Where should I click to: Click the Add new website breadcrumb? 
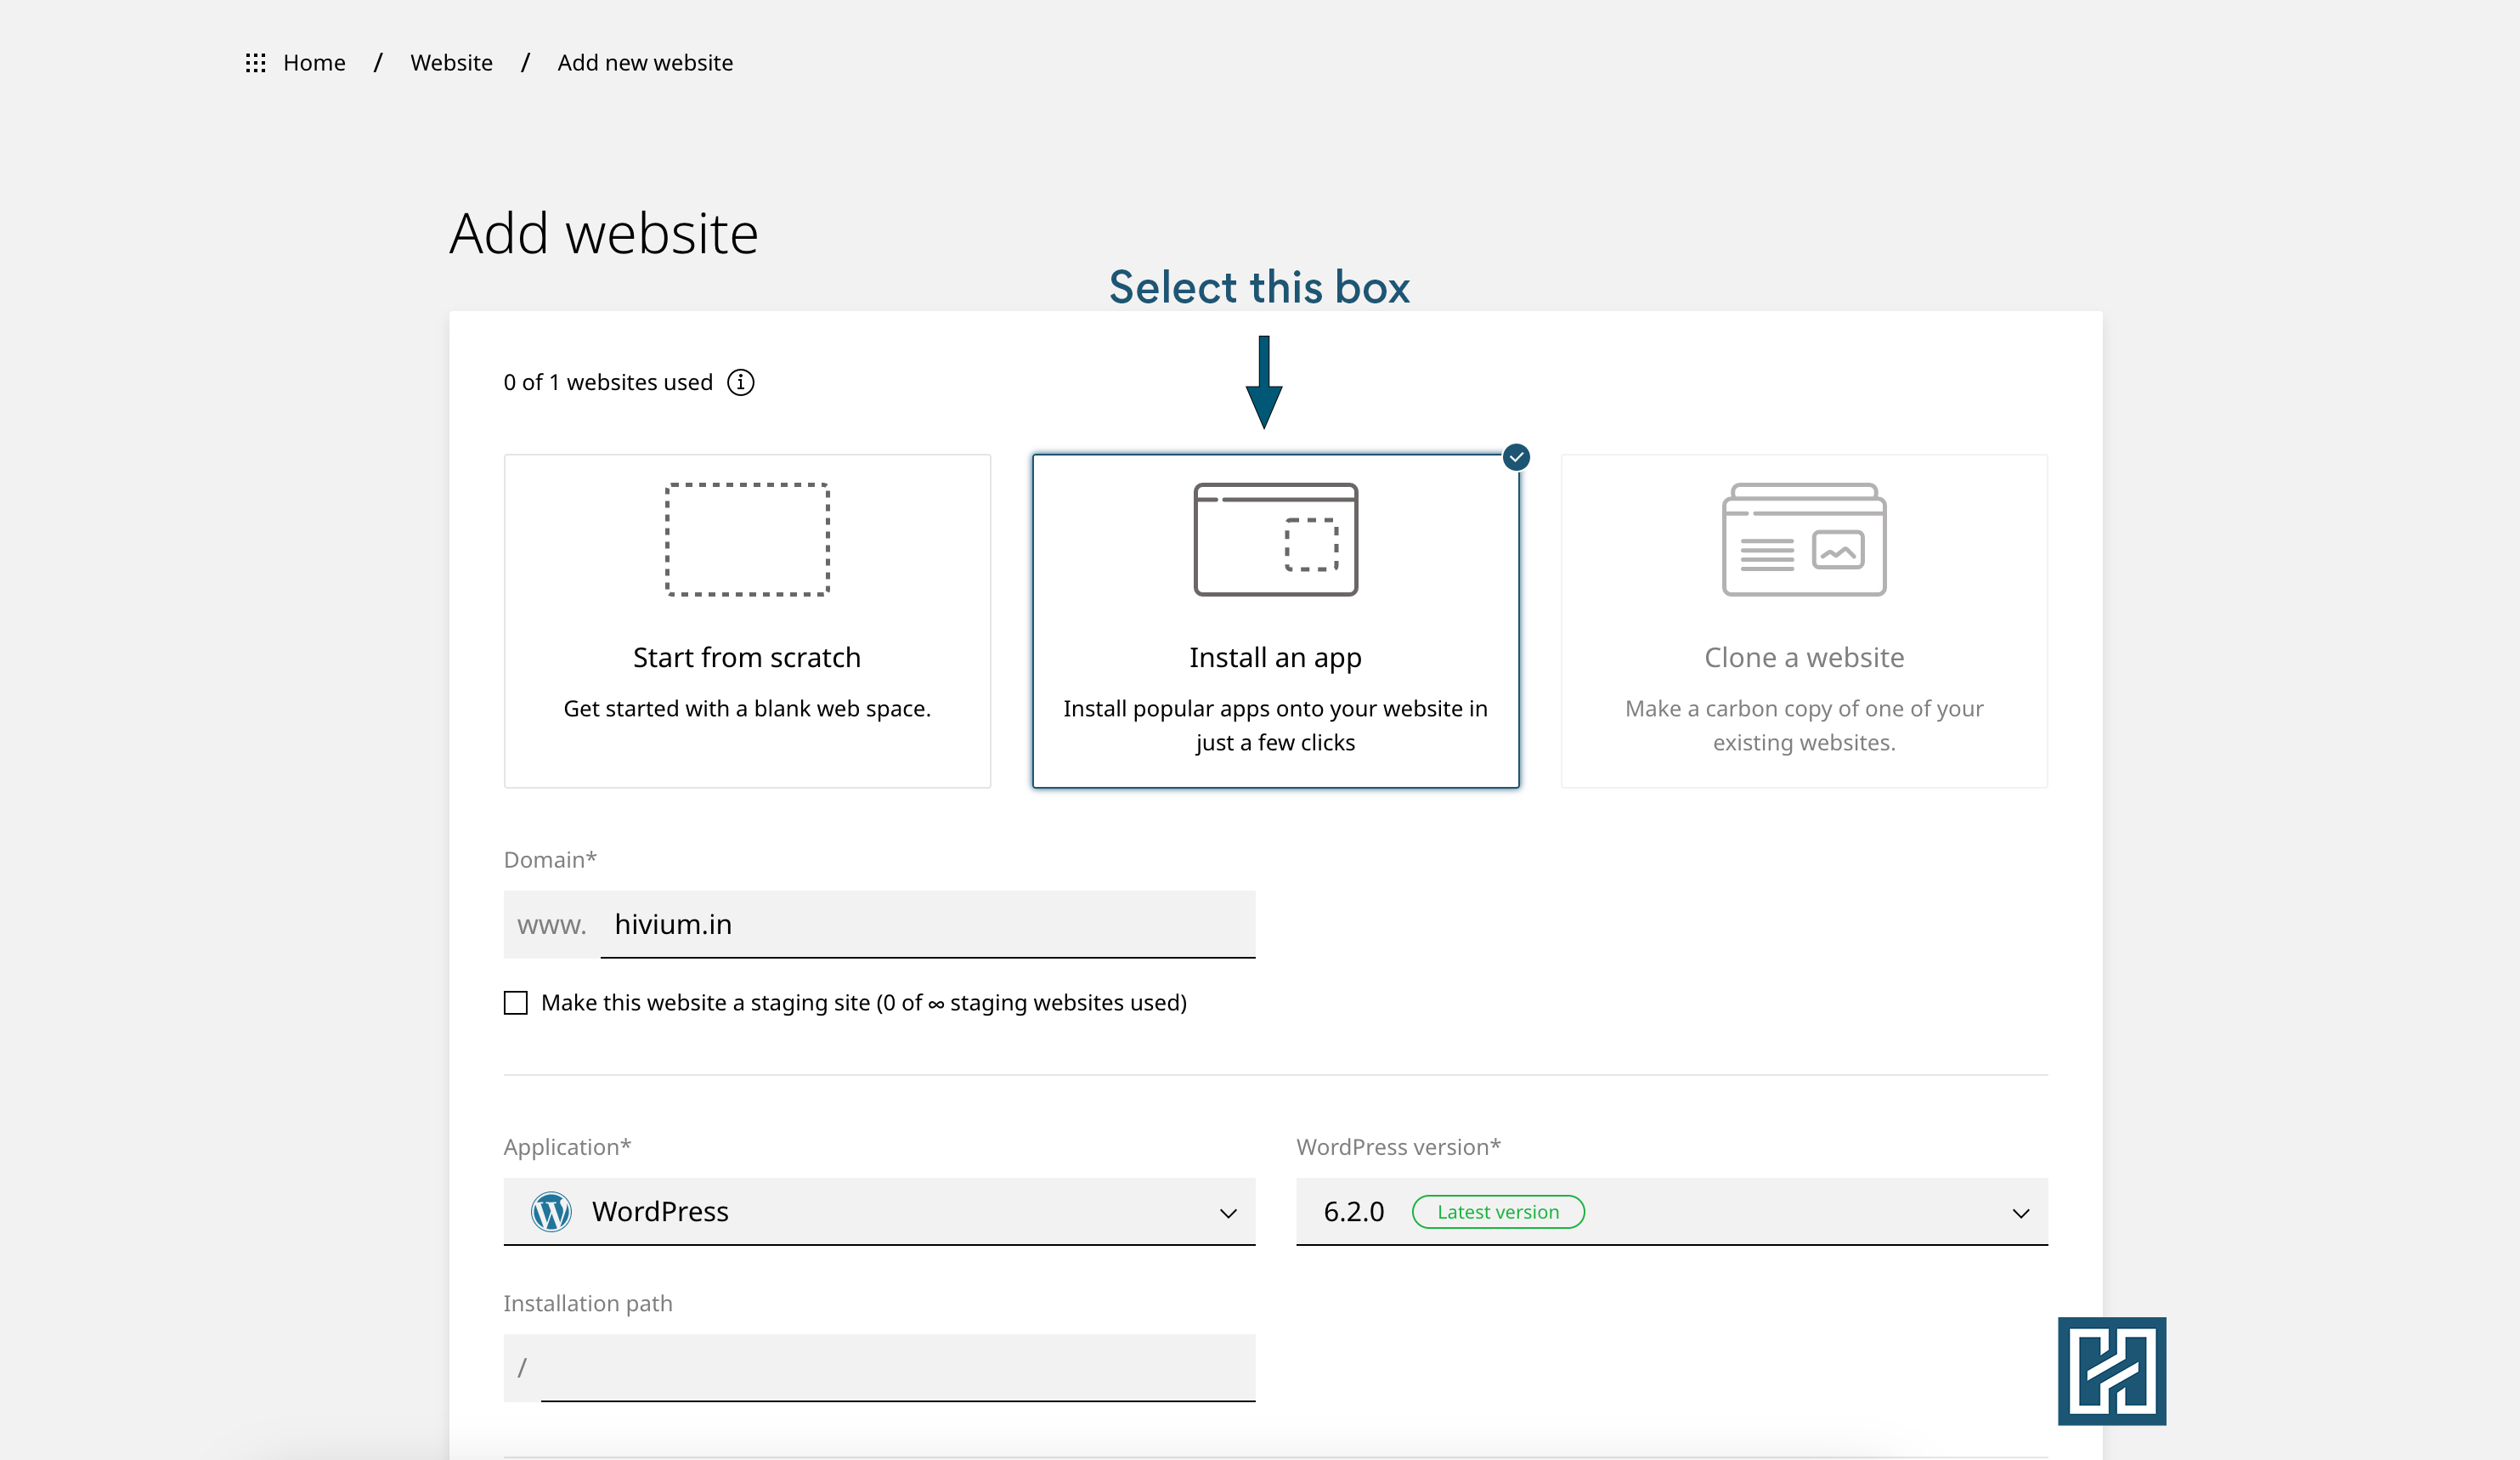coord(645,63)
